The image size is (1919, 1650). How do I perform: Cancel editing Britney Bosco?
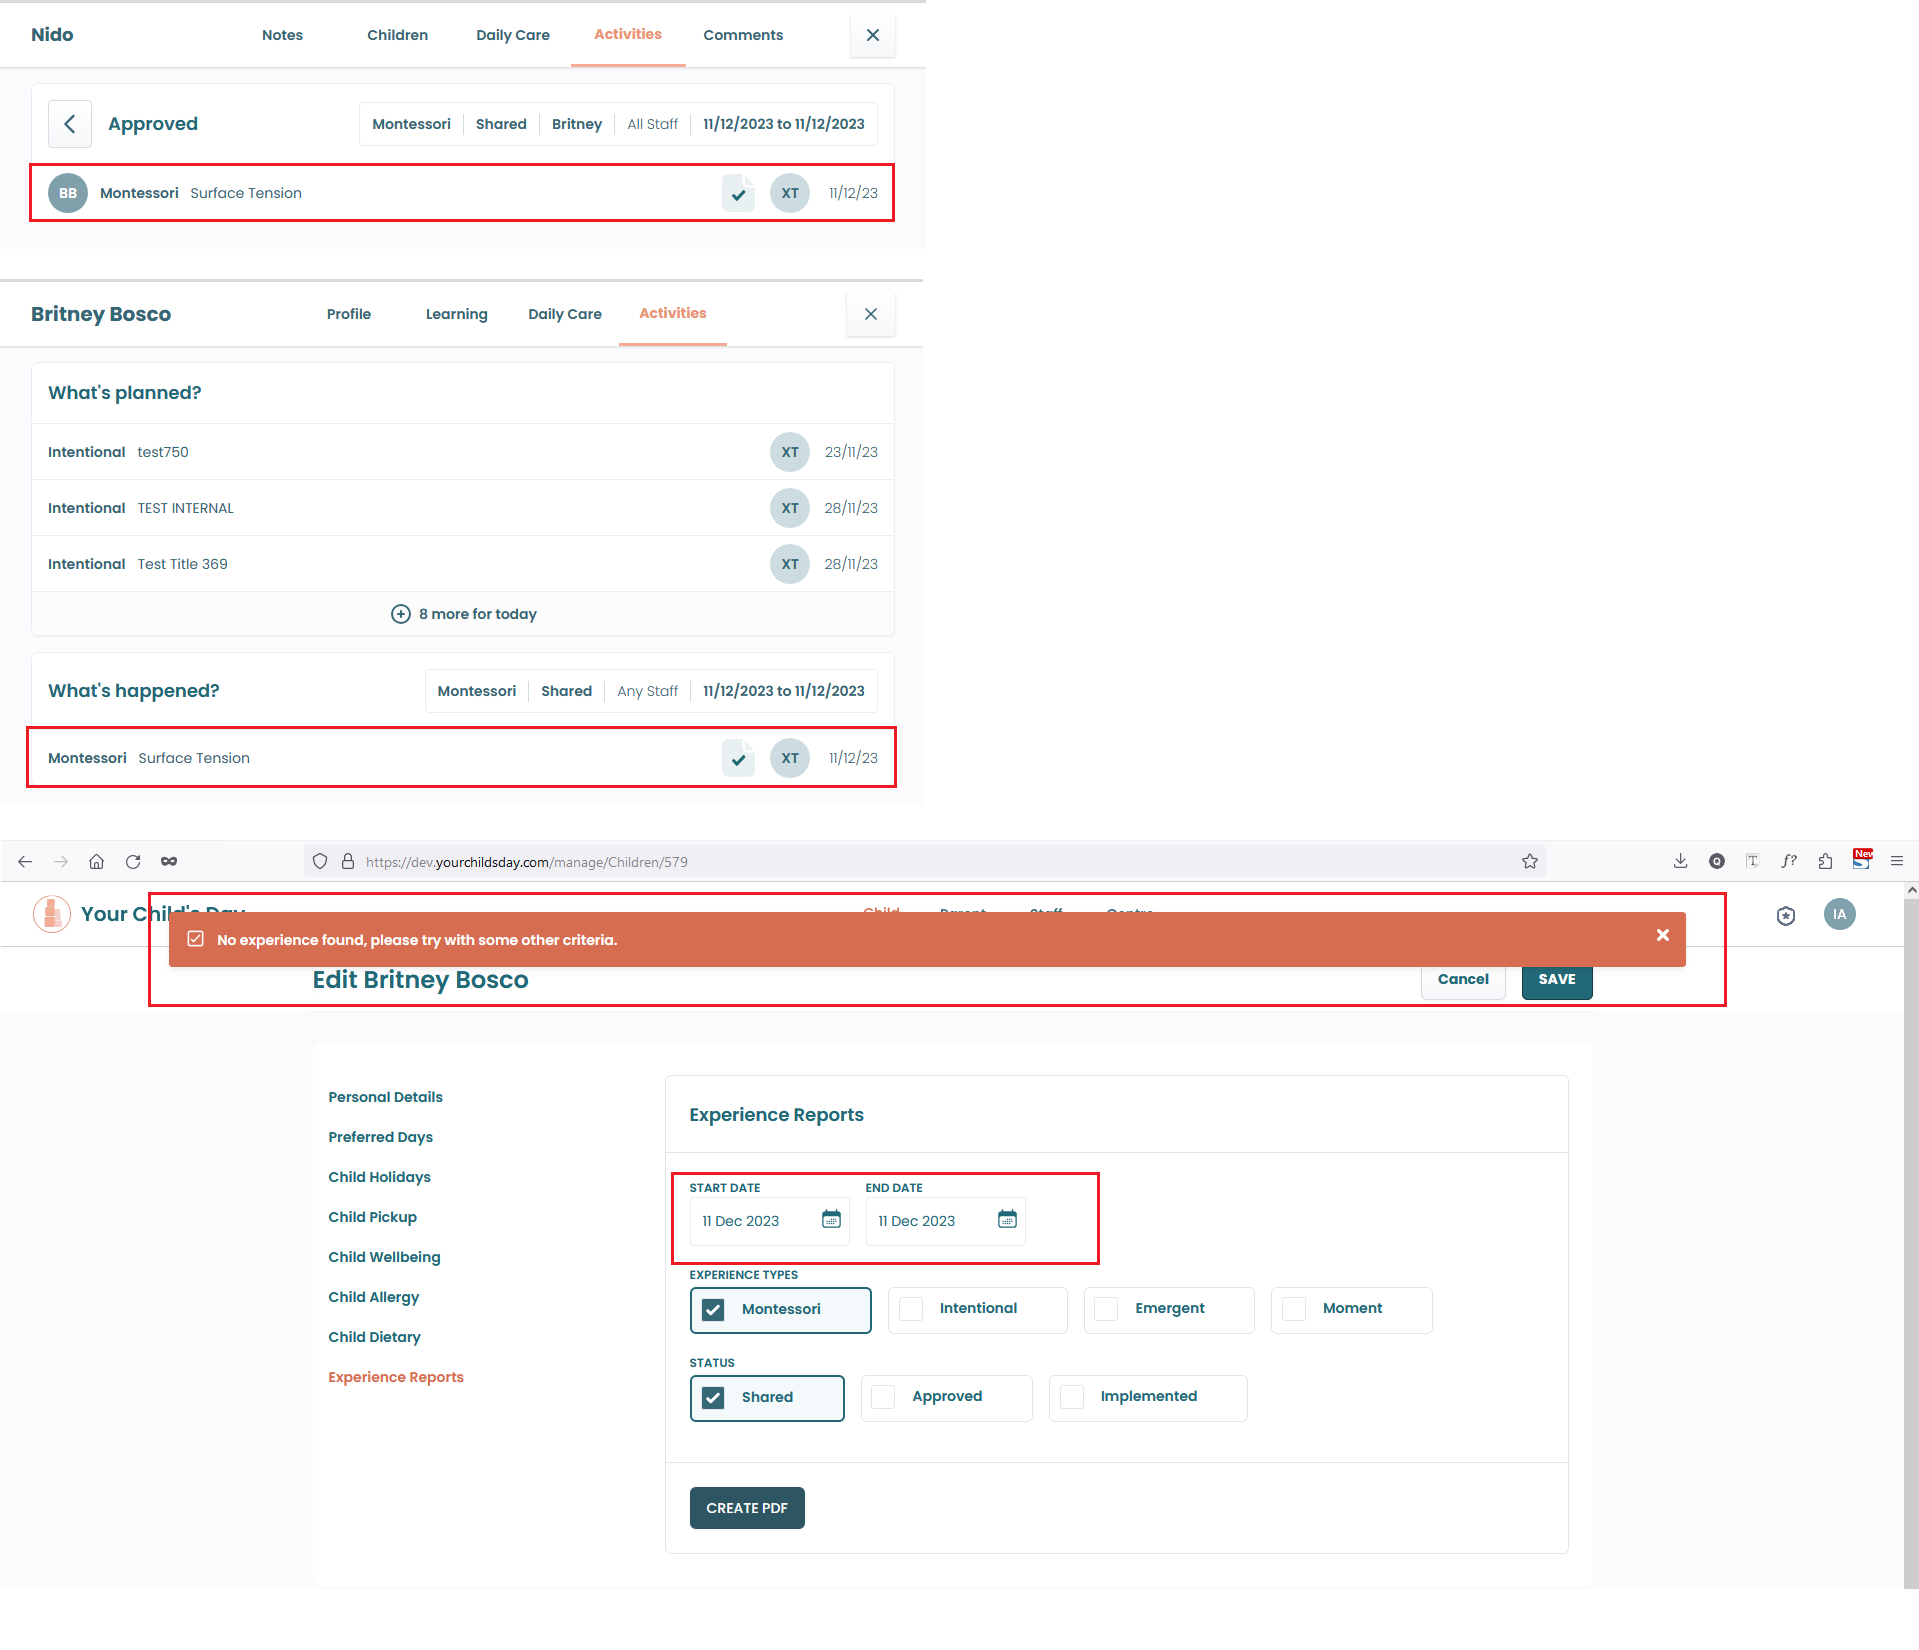point(1463,979)
